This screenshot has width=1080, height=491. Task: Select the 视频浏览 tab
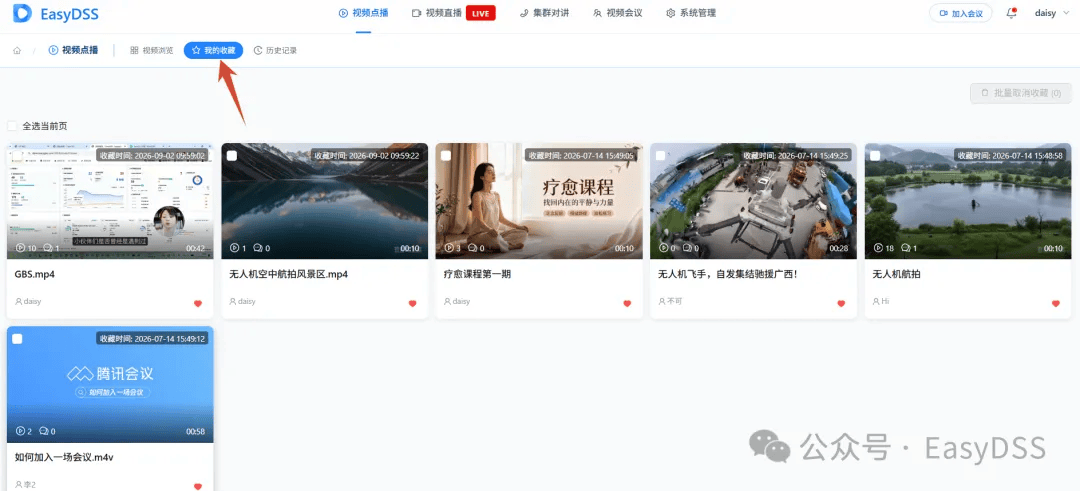pyautogui.click(x=152, y=50)
